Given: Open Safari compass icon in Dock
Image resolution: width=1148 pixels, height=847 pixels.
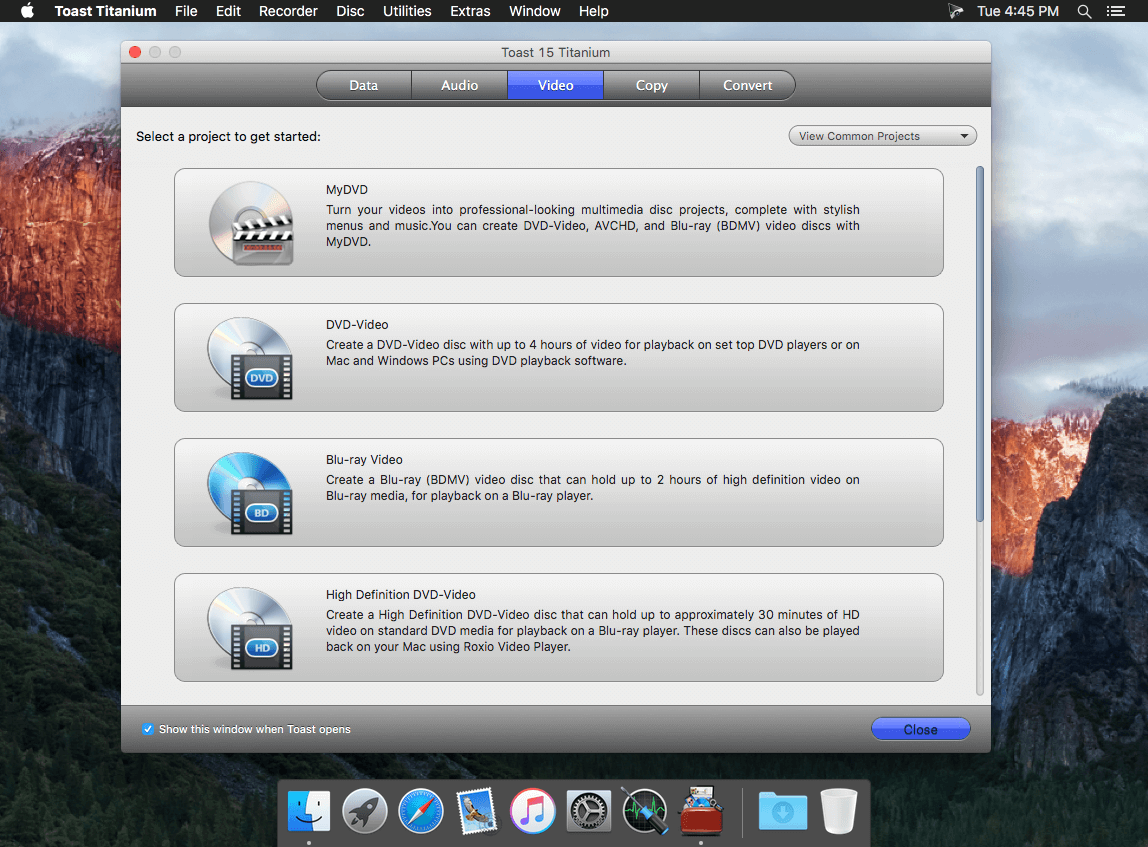Looking at the screenshot, I should [x=421, y=811].
